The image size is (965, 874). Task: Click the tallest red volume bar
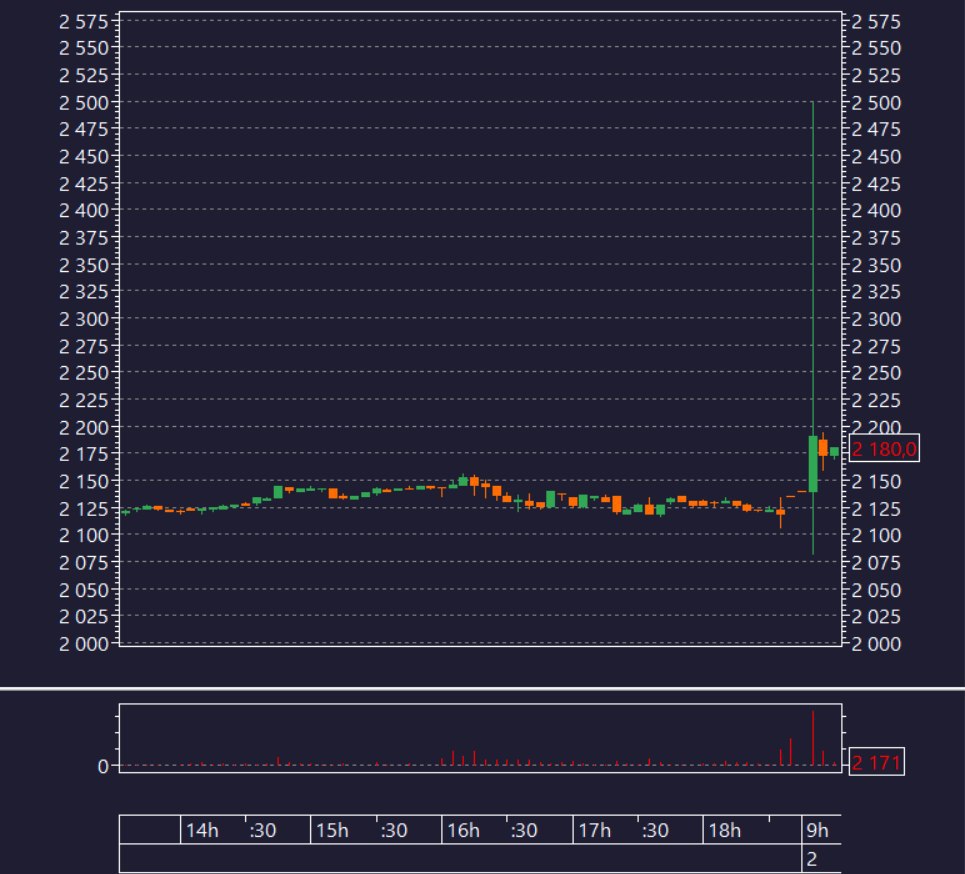click(x=813, y=738)
